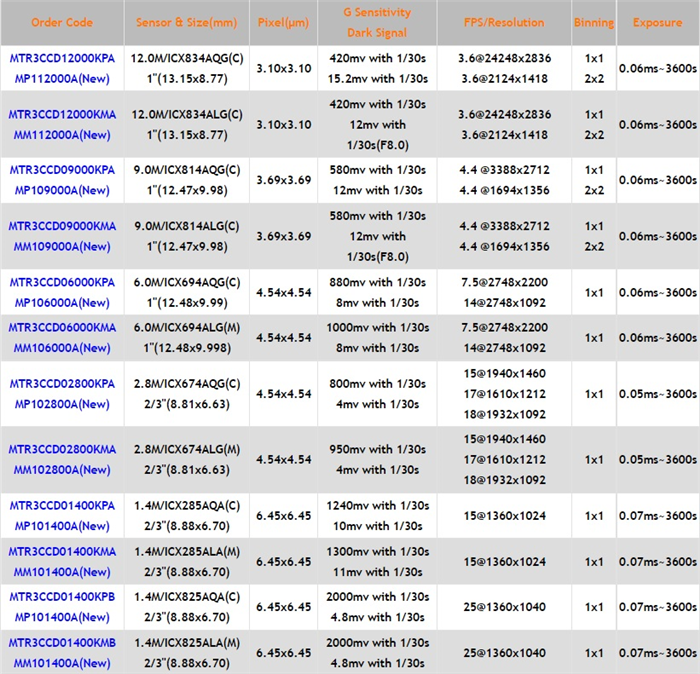Open the MTR3CCD02800KMA link

coord(62,449)
